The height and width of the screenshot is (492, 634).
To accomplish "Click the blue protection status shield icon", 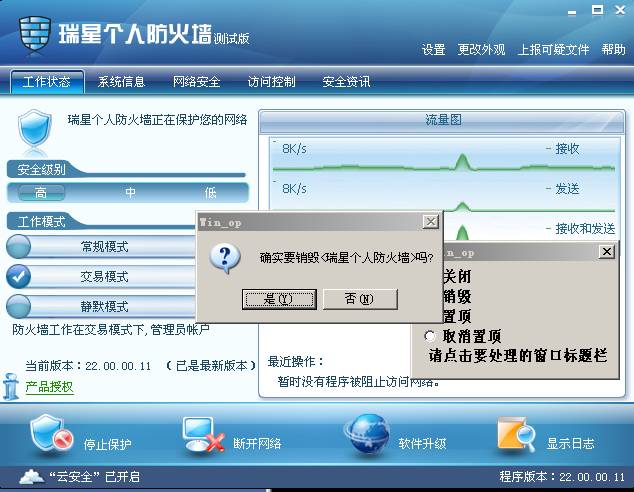I will pos(34,129).
